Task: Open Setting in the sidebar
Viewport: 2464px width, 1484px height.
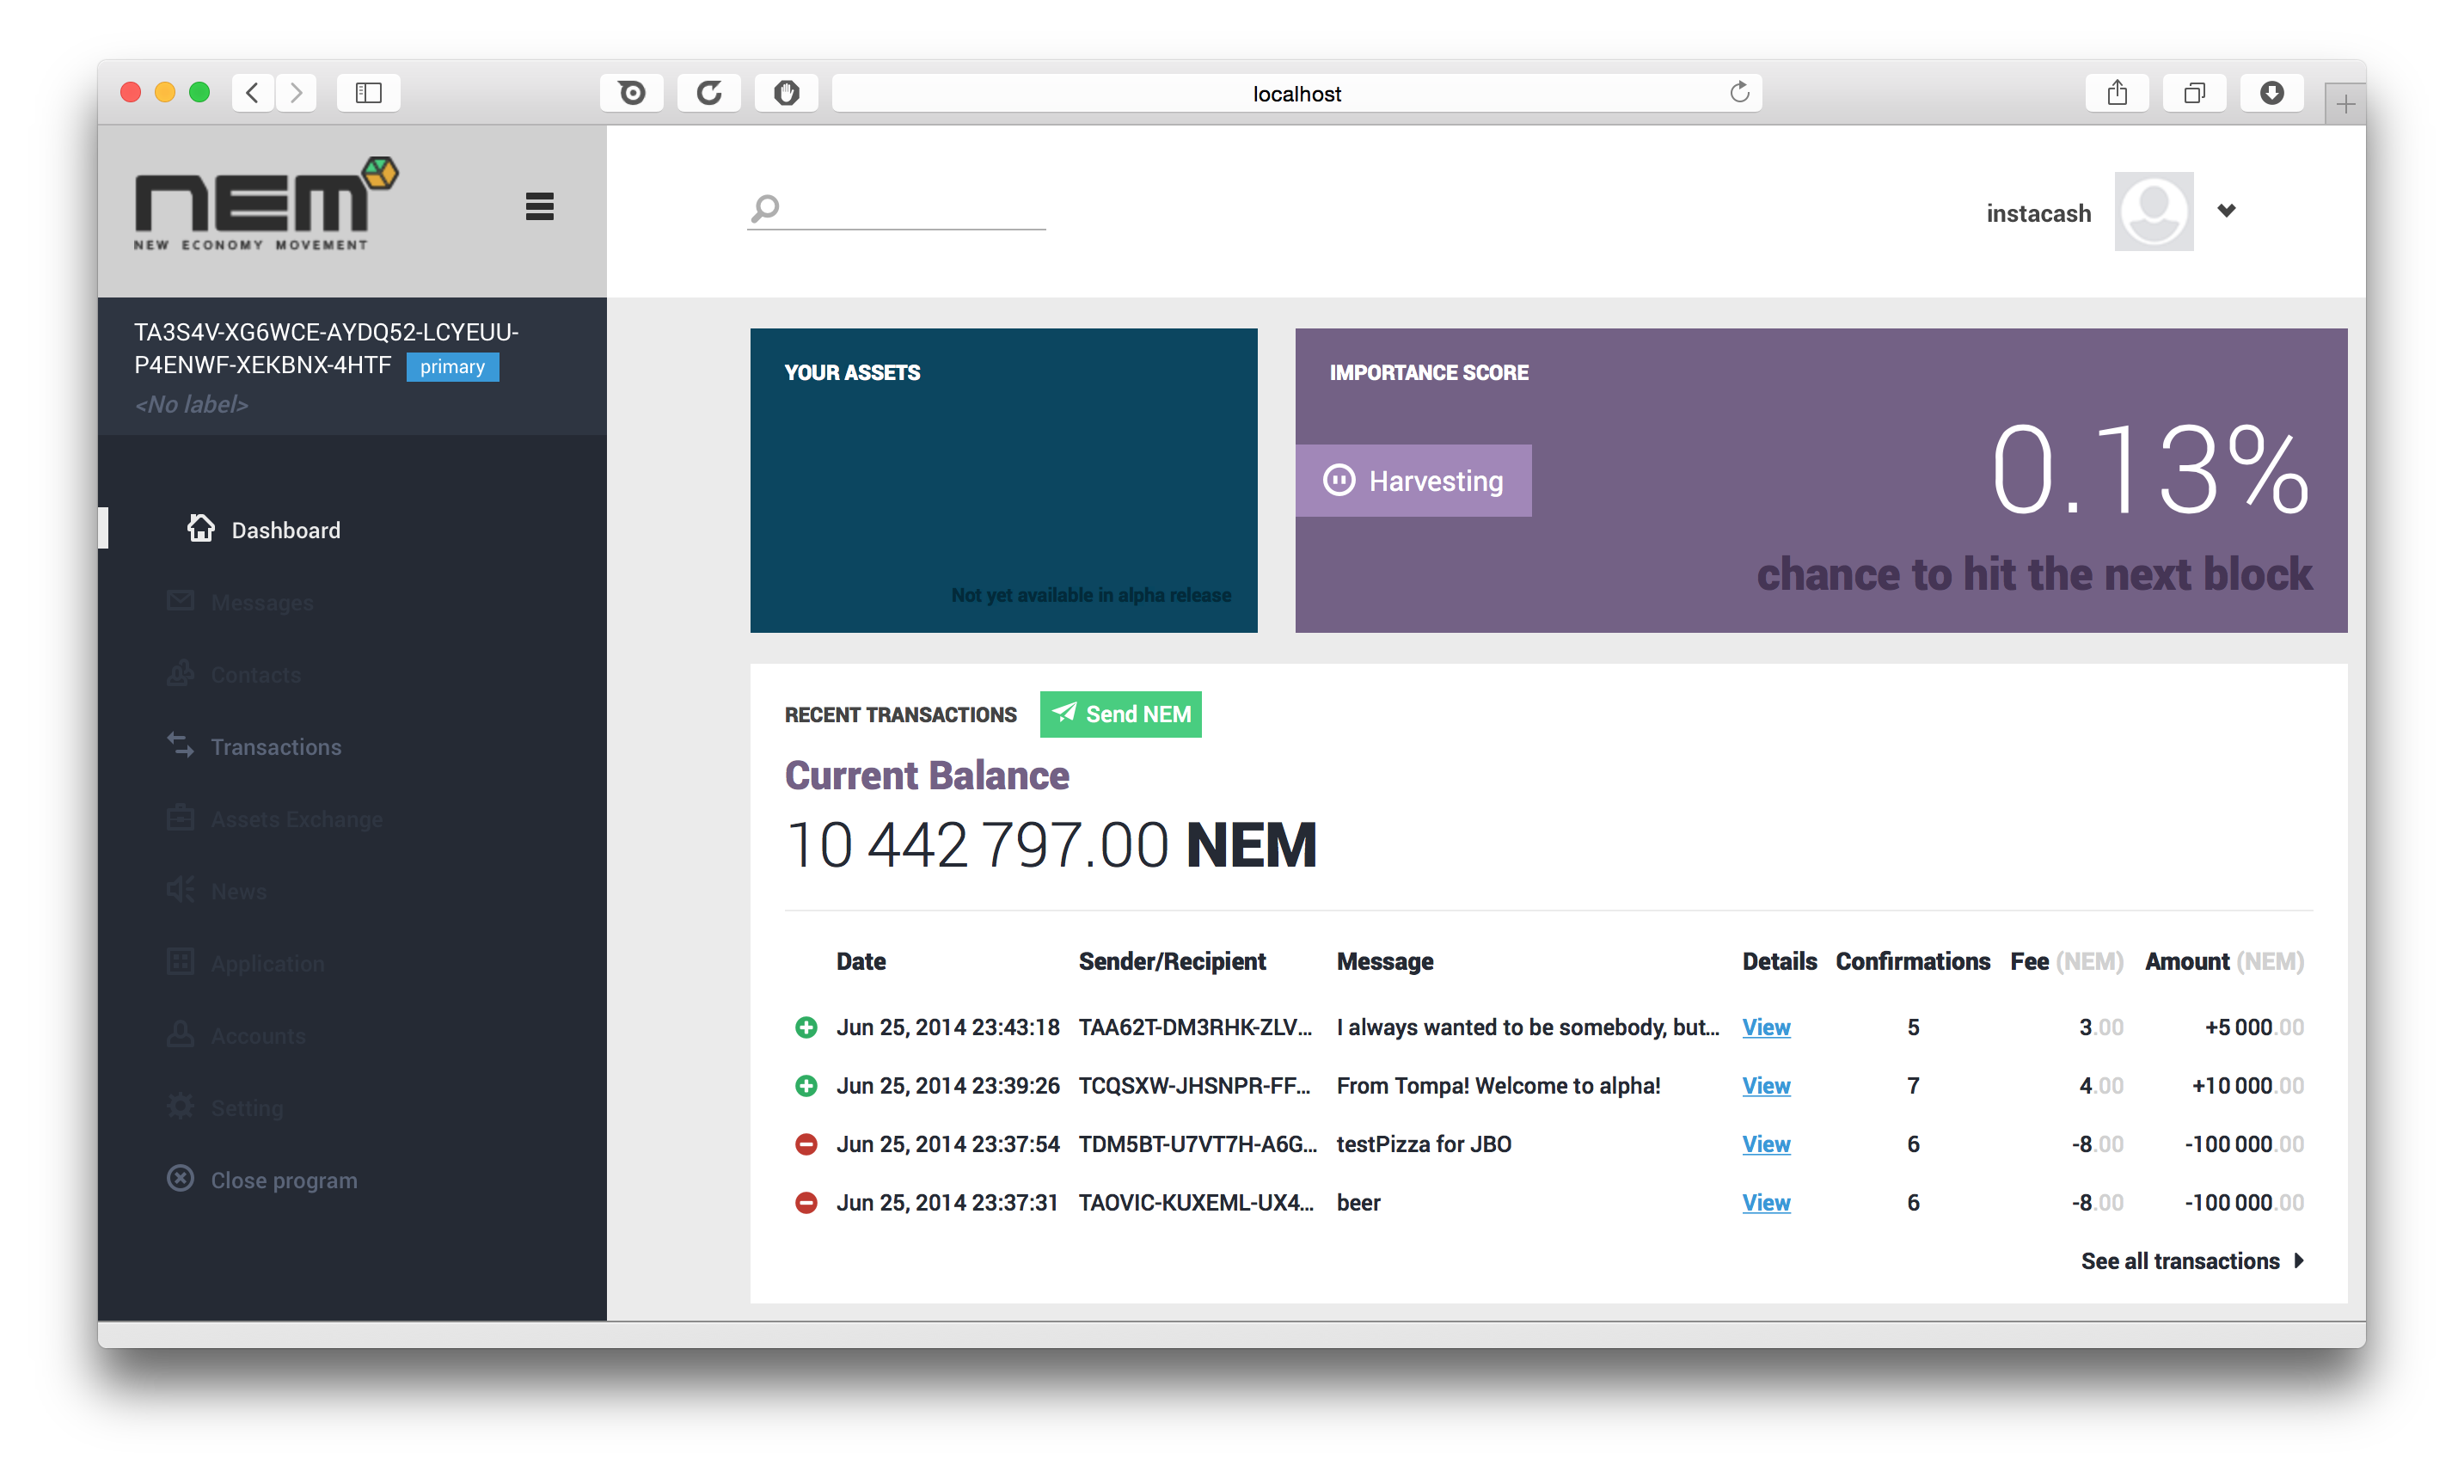Action: point(247,1108)
